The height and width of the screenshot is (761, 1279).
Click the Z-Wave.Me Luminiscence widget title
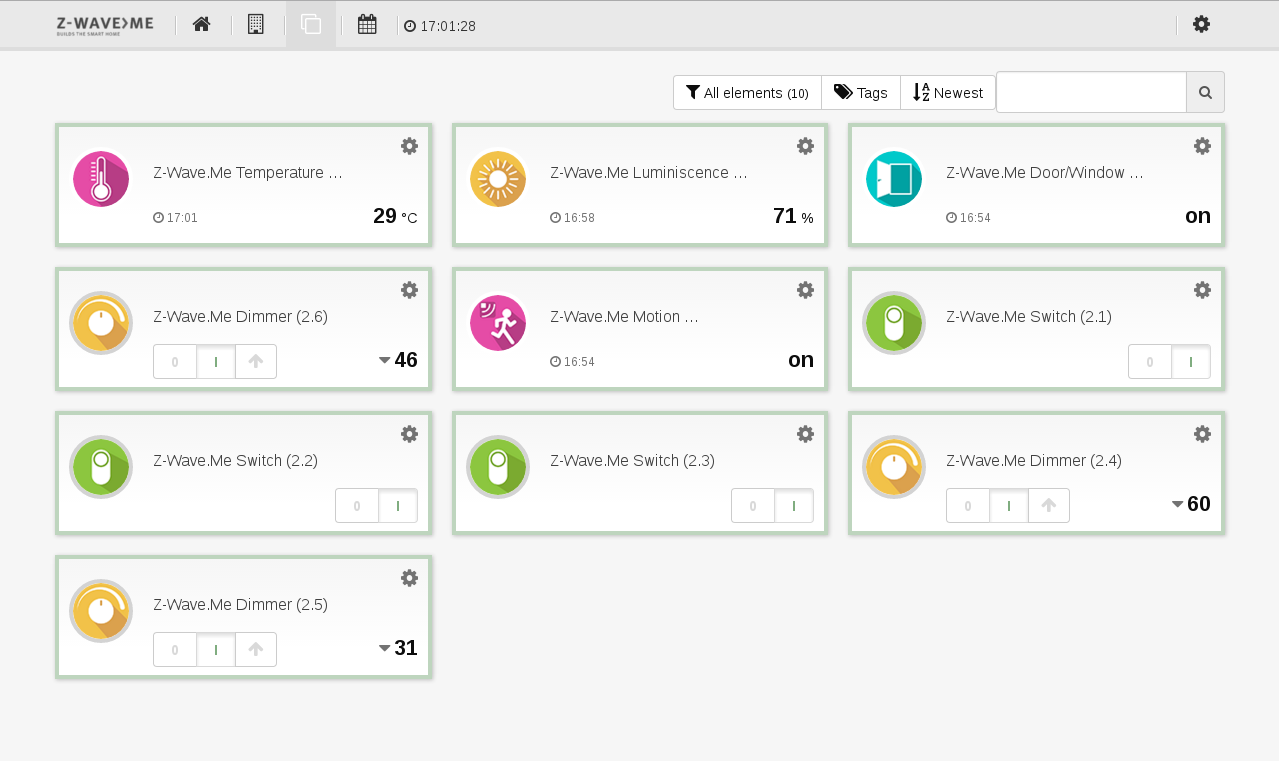[x=649, y=173]
